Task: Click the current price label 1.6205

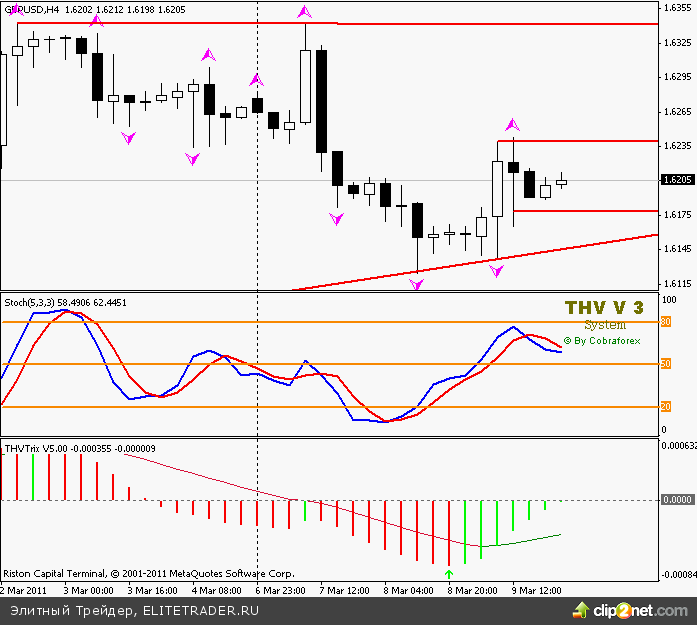Action: click(x=677, y=180)
